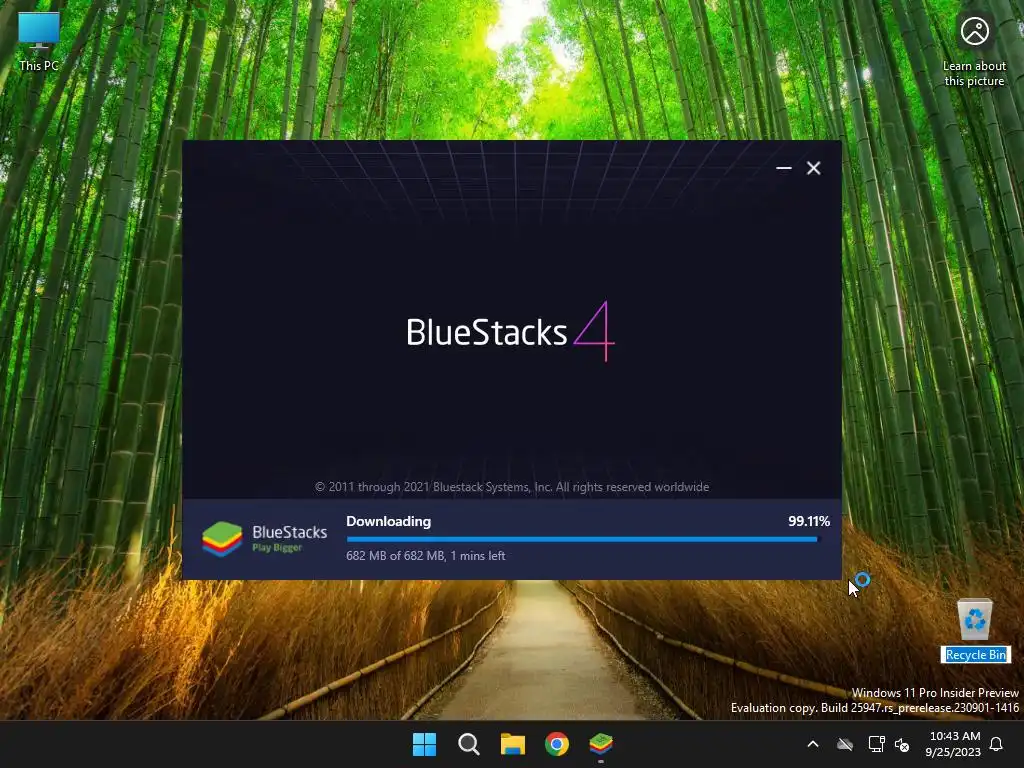Screen dimensions: 1024x768
Task: Click the muted volume tray icon
Action: coord(902,744)
